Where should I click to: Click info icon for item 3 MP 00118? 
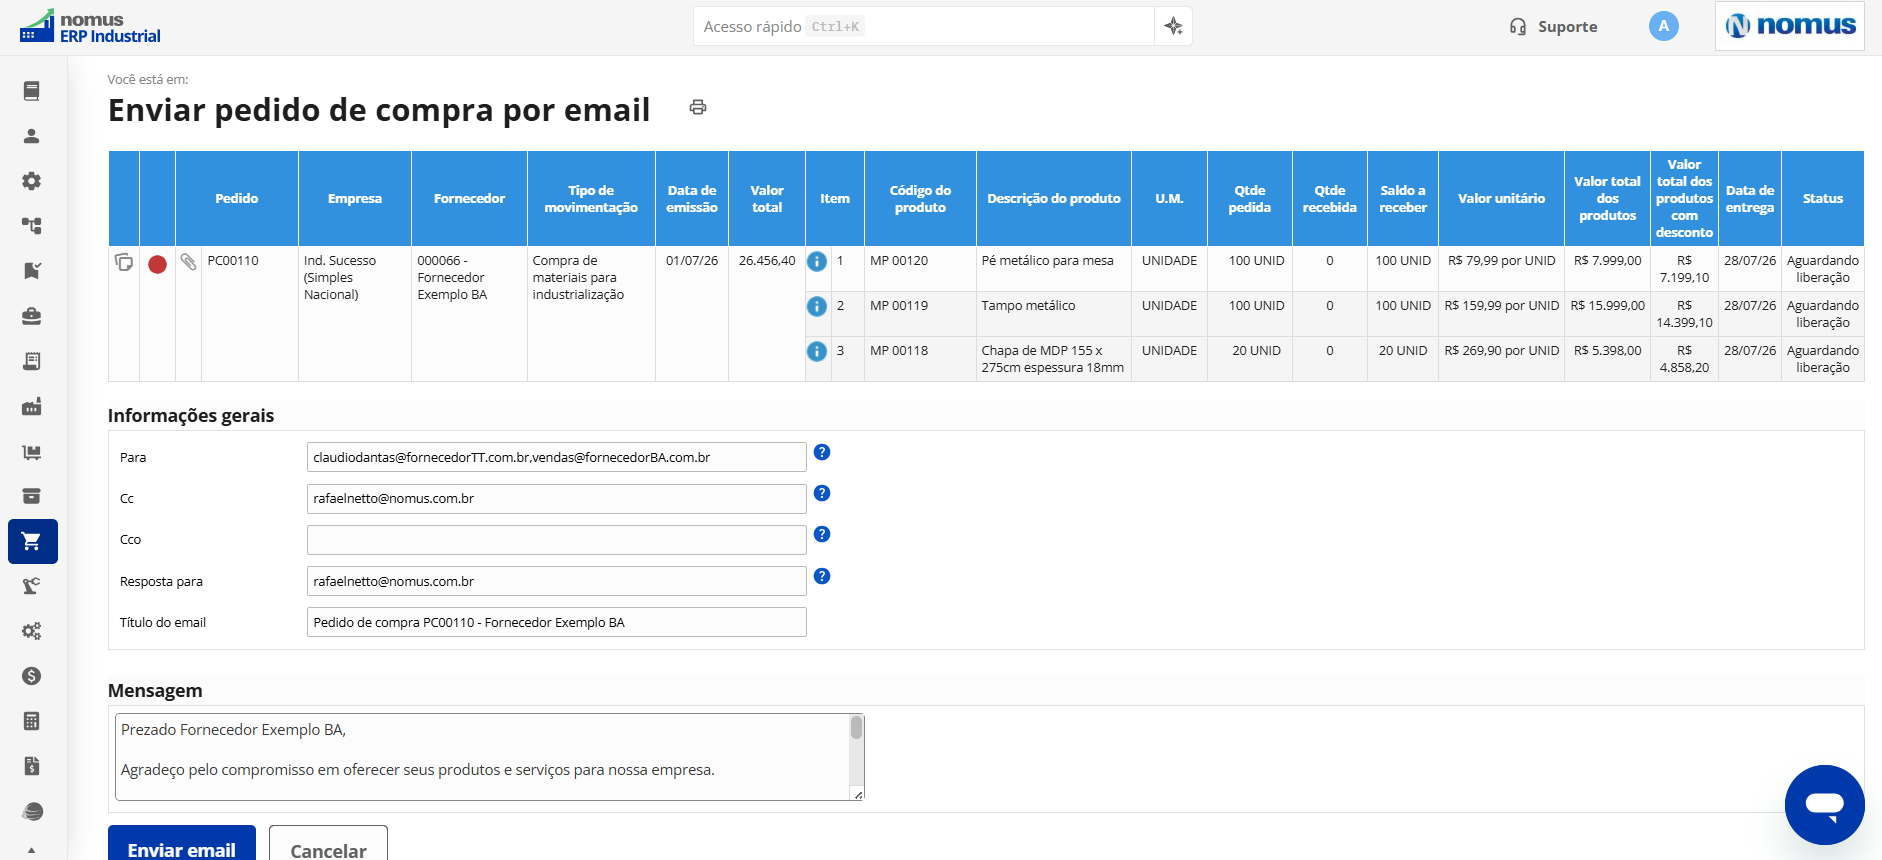tap(817, 351)
